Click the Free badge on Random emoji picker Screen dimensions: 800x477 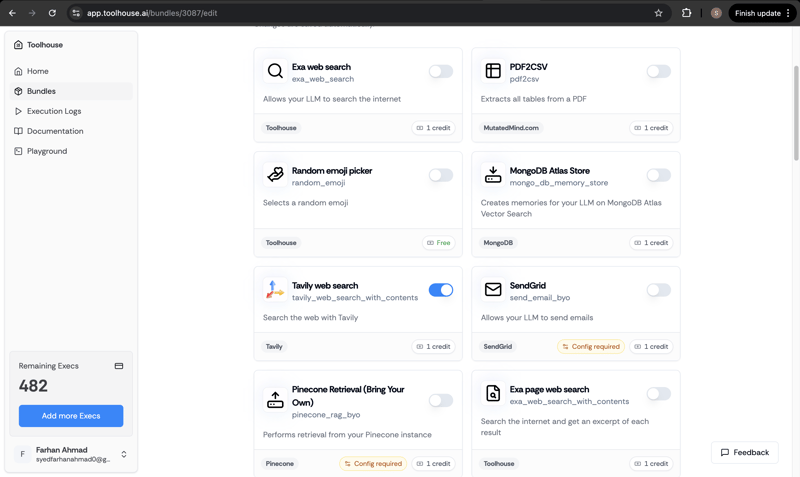[439, 243]
